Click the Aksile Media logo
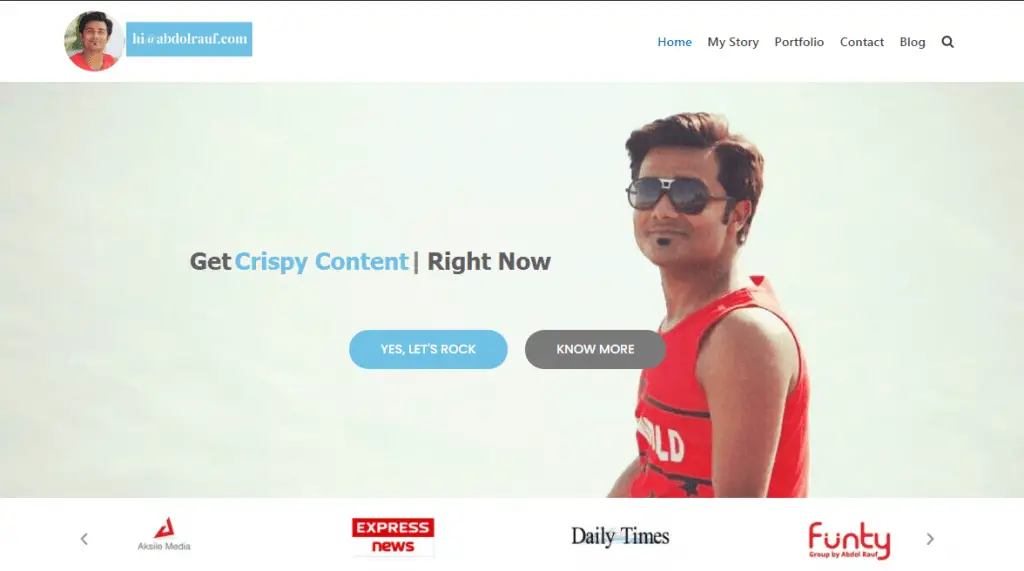The image size is (1024, 571). click(x=164, y=534)
